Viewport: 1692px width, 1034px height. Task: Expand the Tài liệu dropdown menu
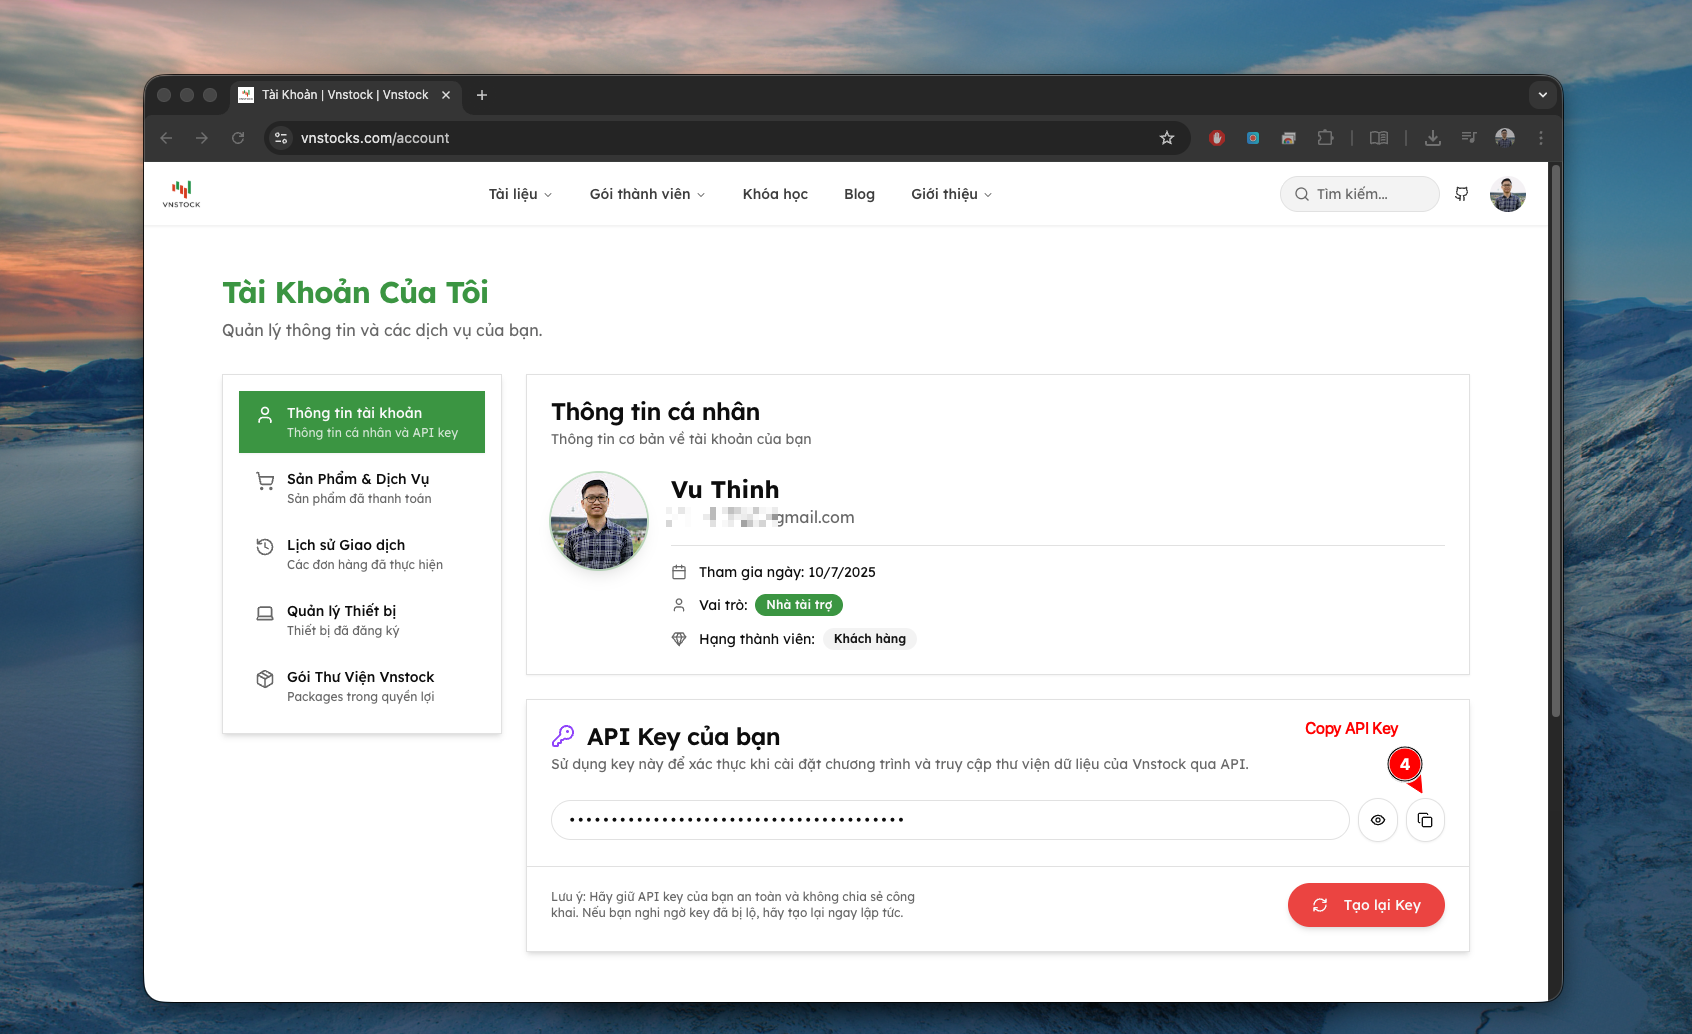coord(519,194)
